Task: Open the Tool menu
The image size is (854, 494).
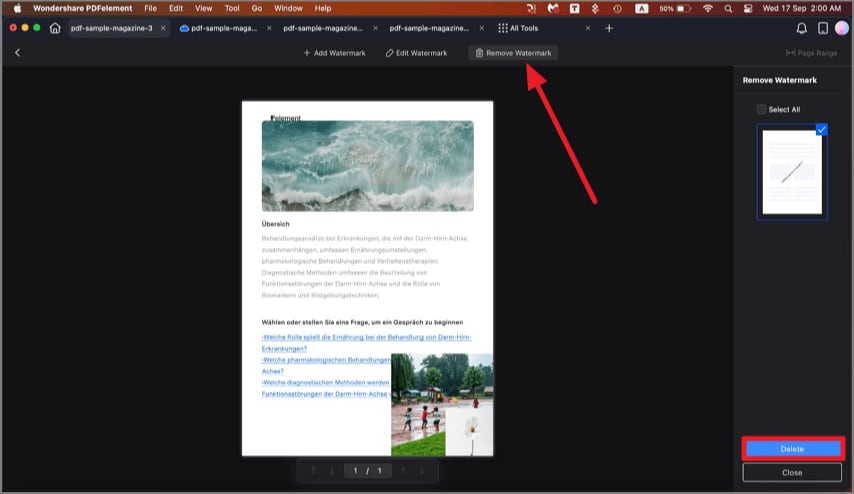Action: (x=232, y=8)
